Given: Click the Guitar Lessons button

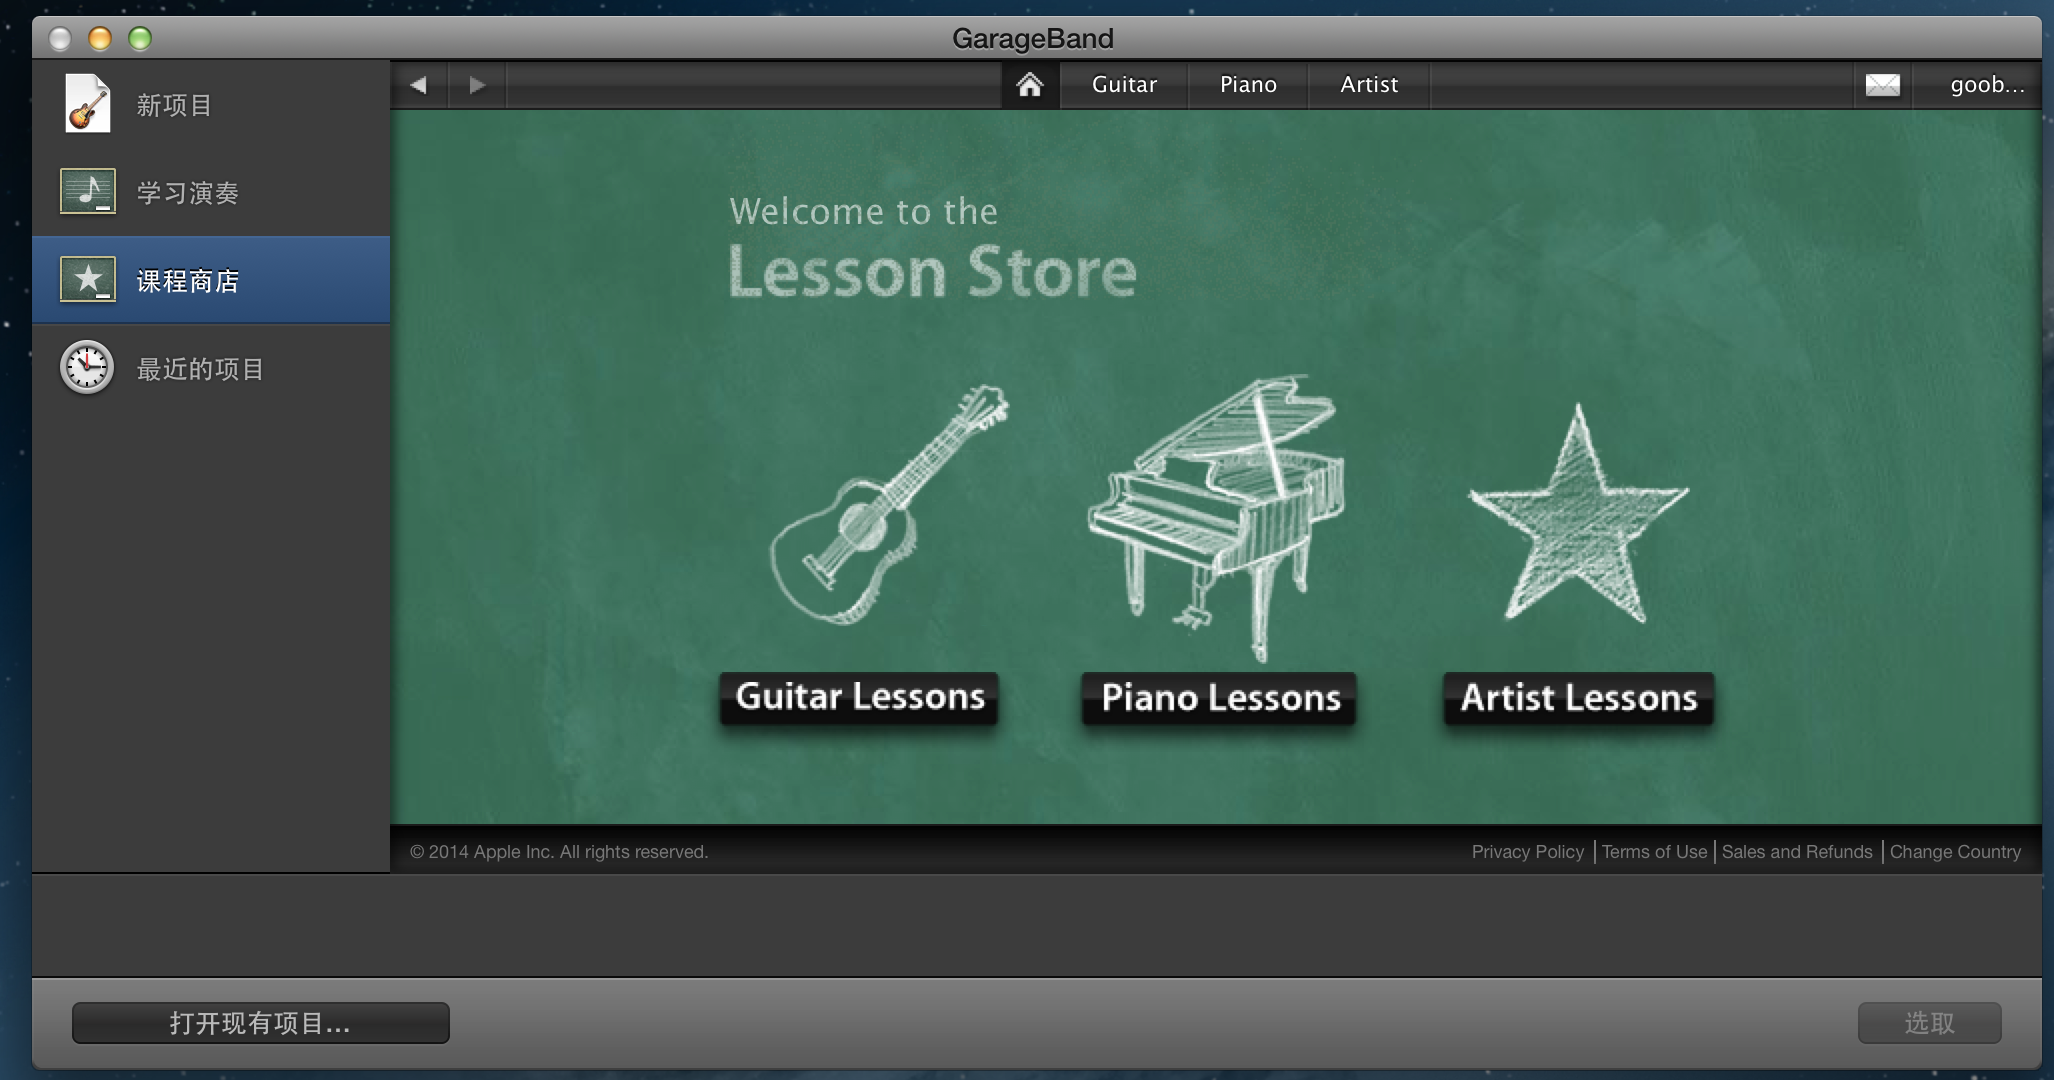Looking at the screenshot, I should 859,697.
